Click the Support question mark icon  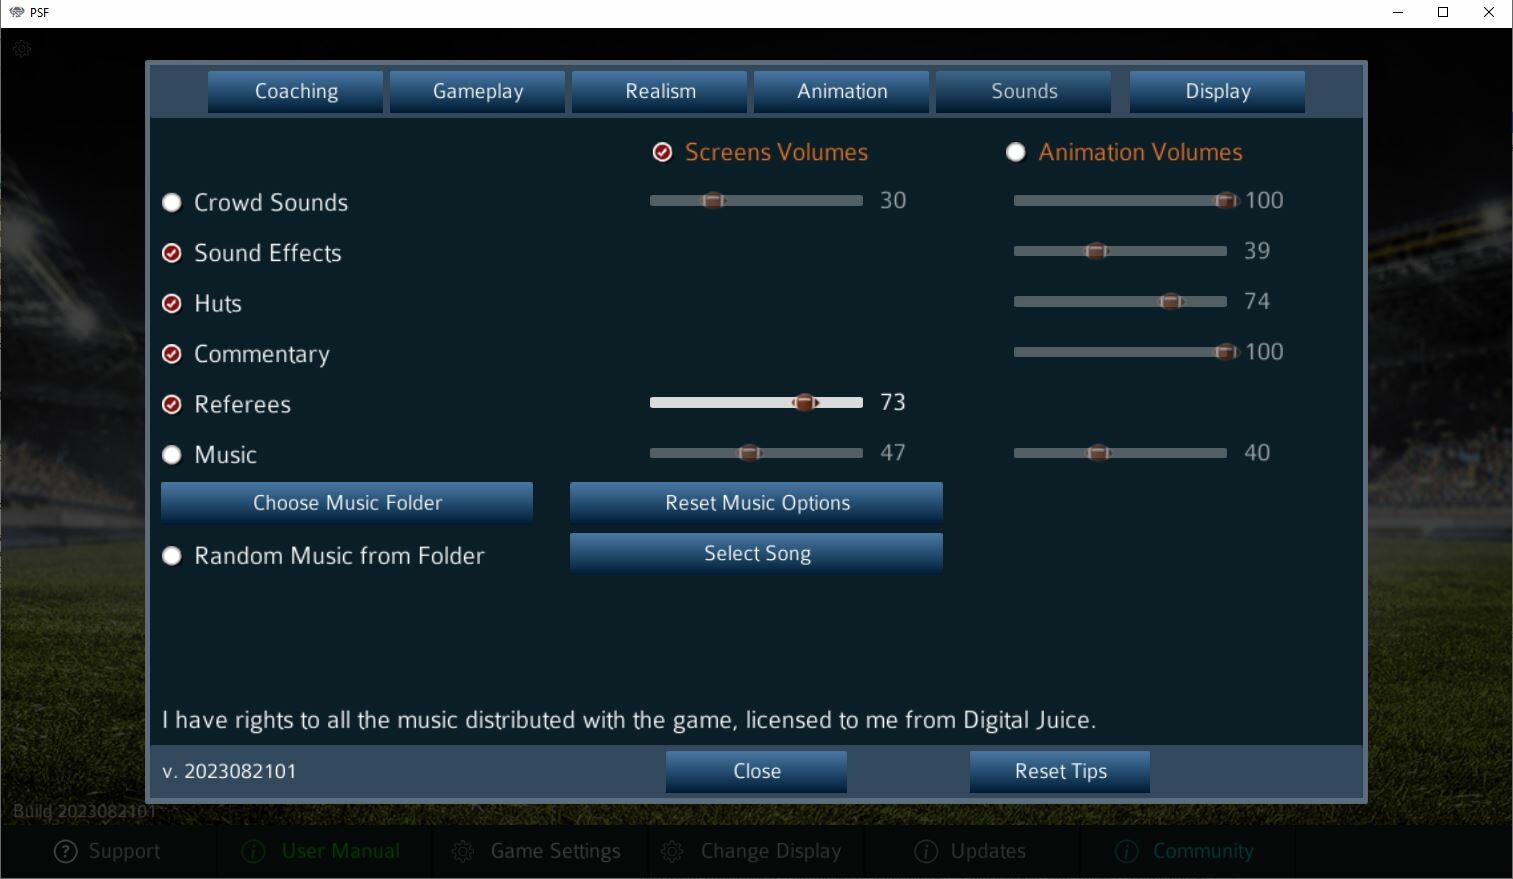65,851
